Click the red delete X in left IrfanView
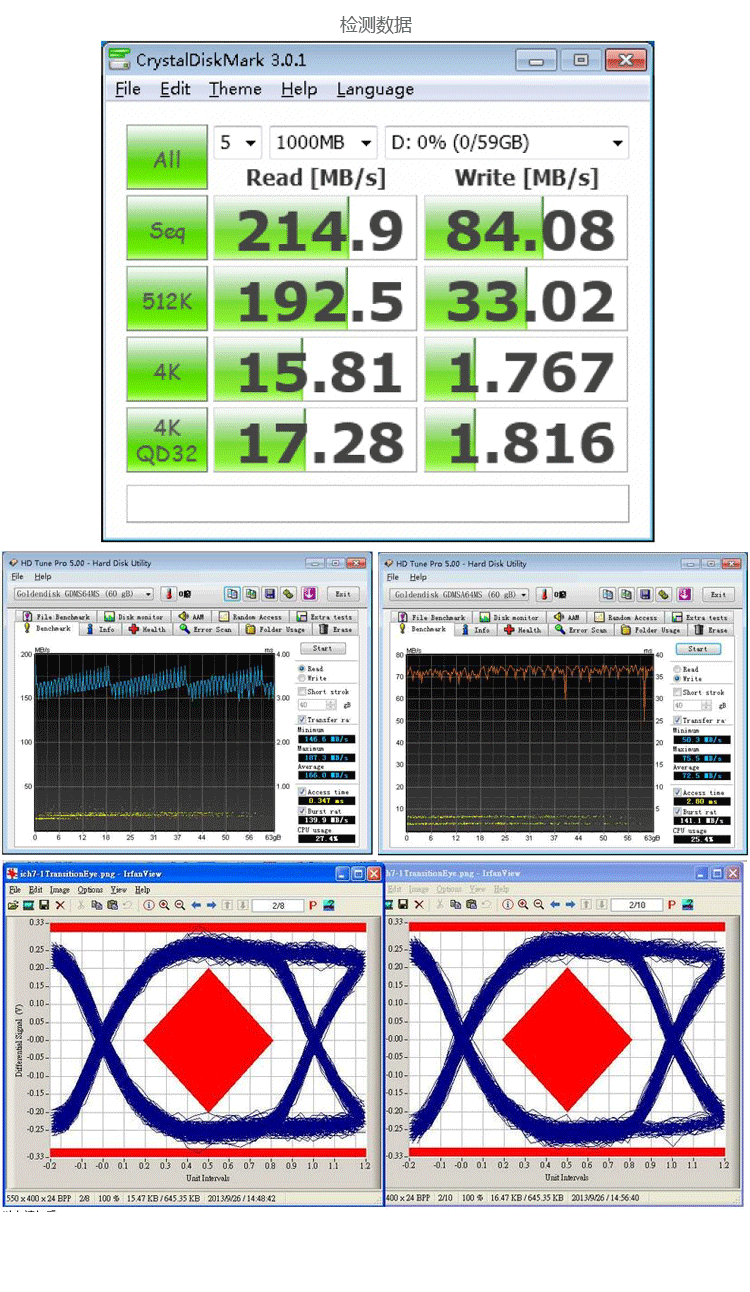 click(60, 905)
